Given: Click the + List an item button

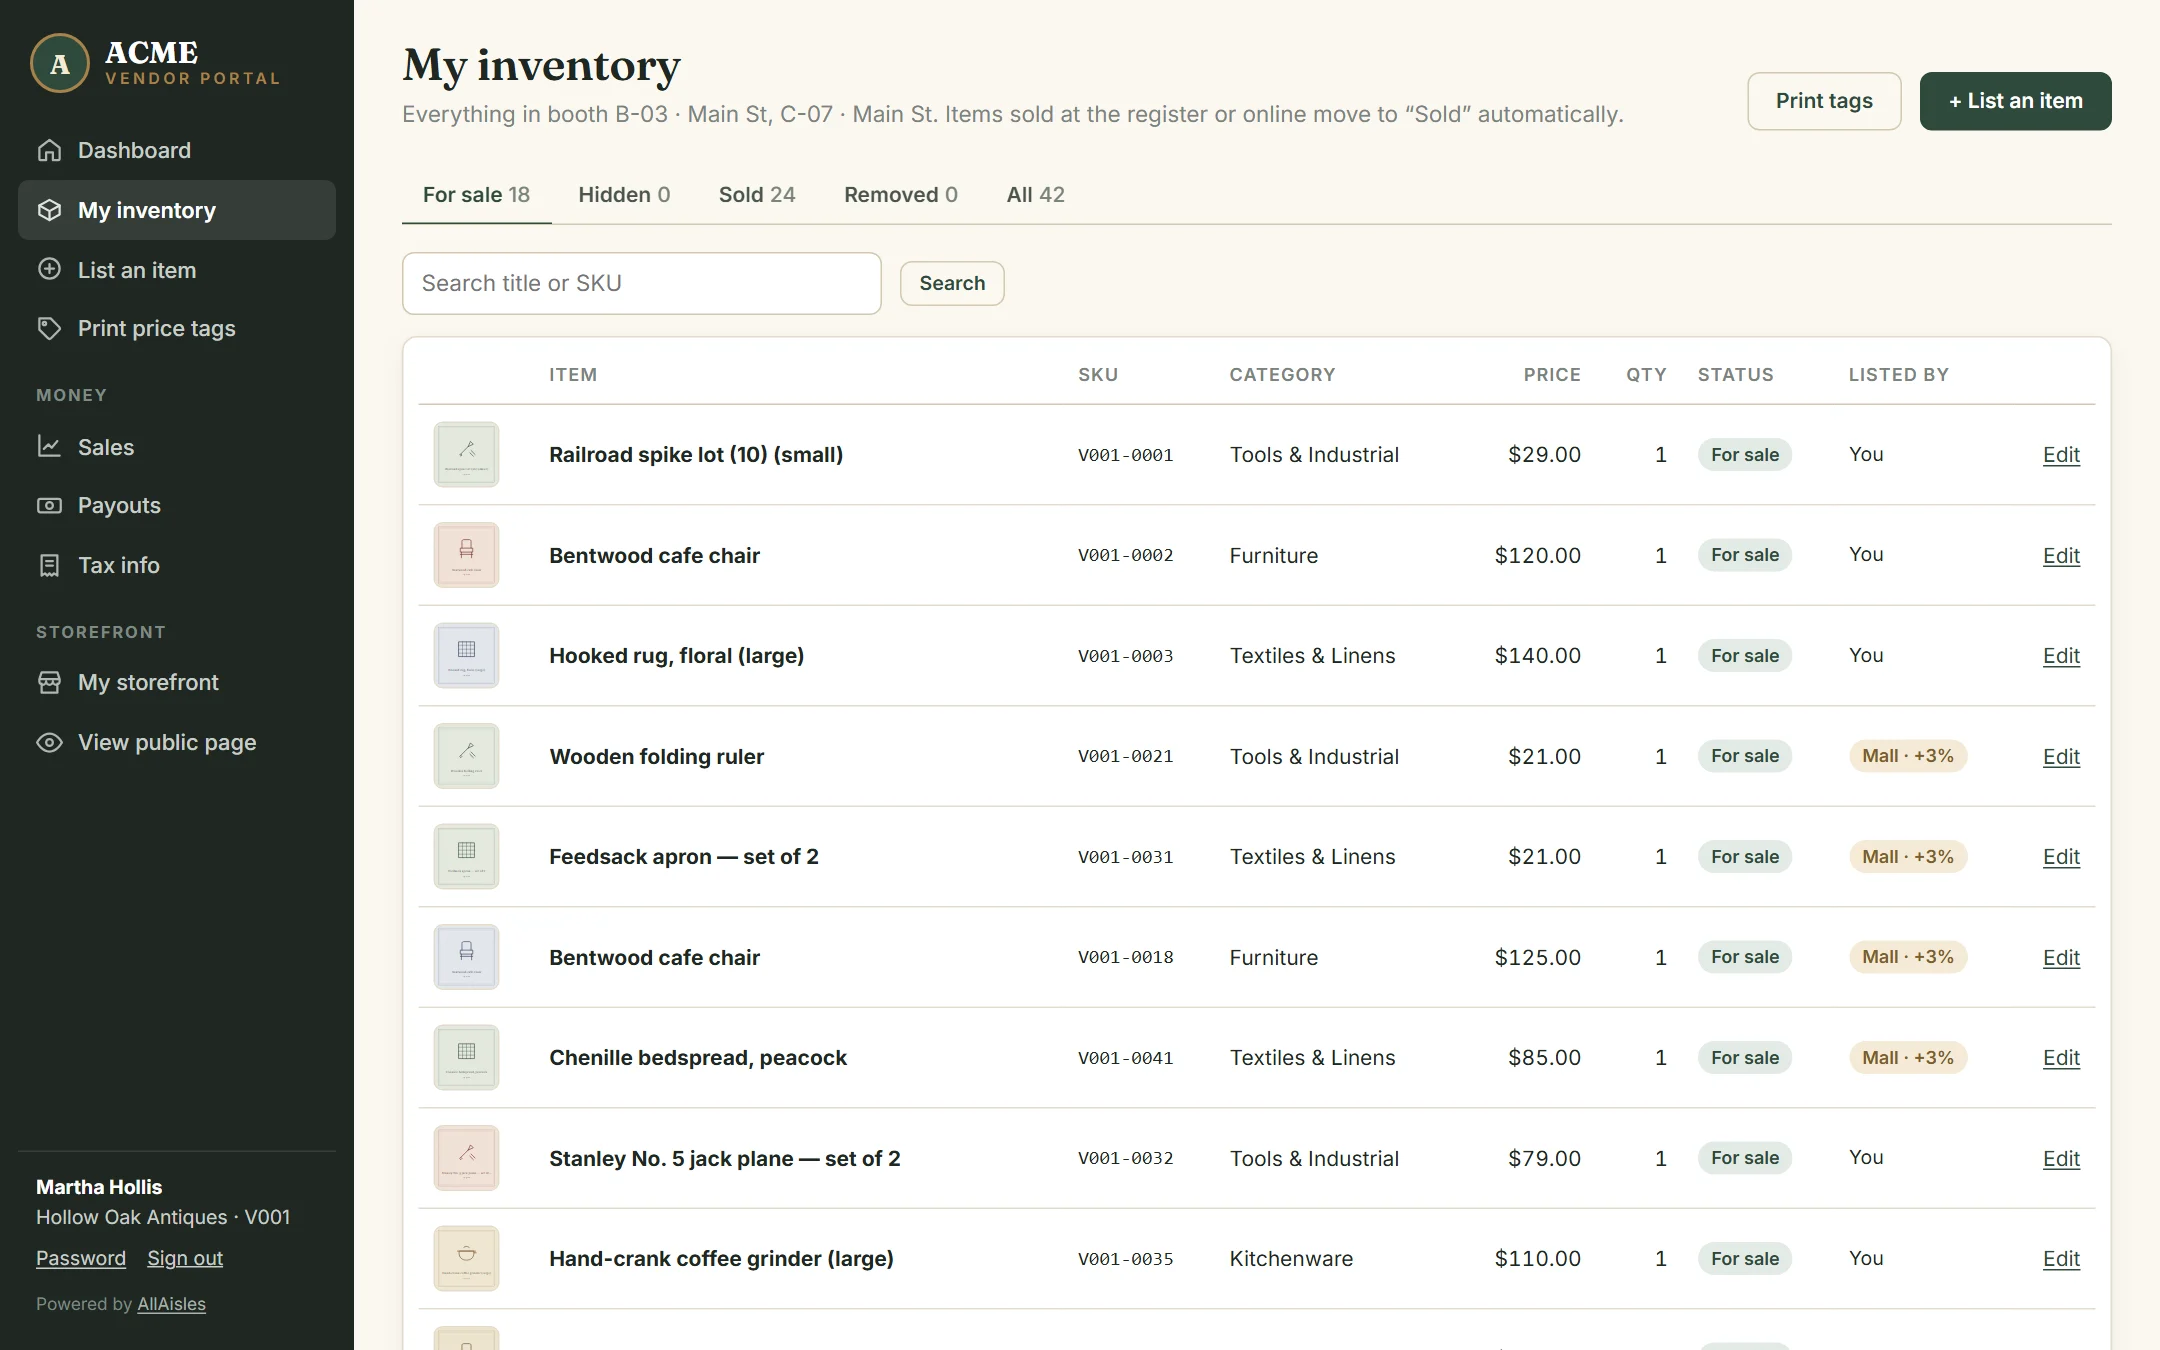Looking at the screenshot, I should [x=2015, y=101].
